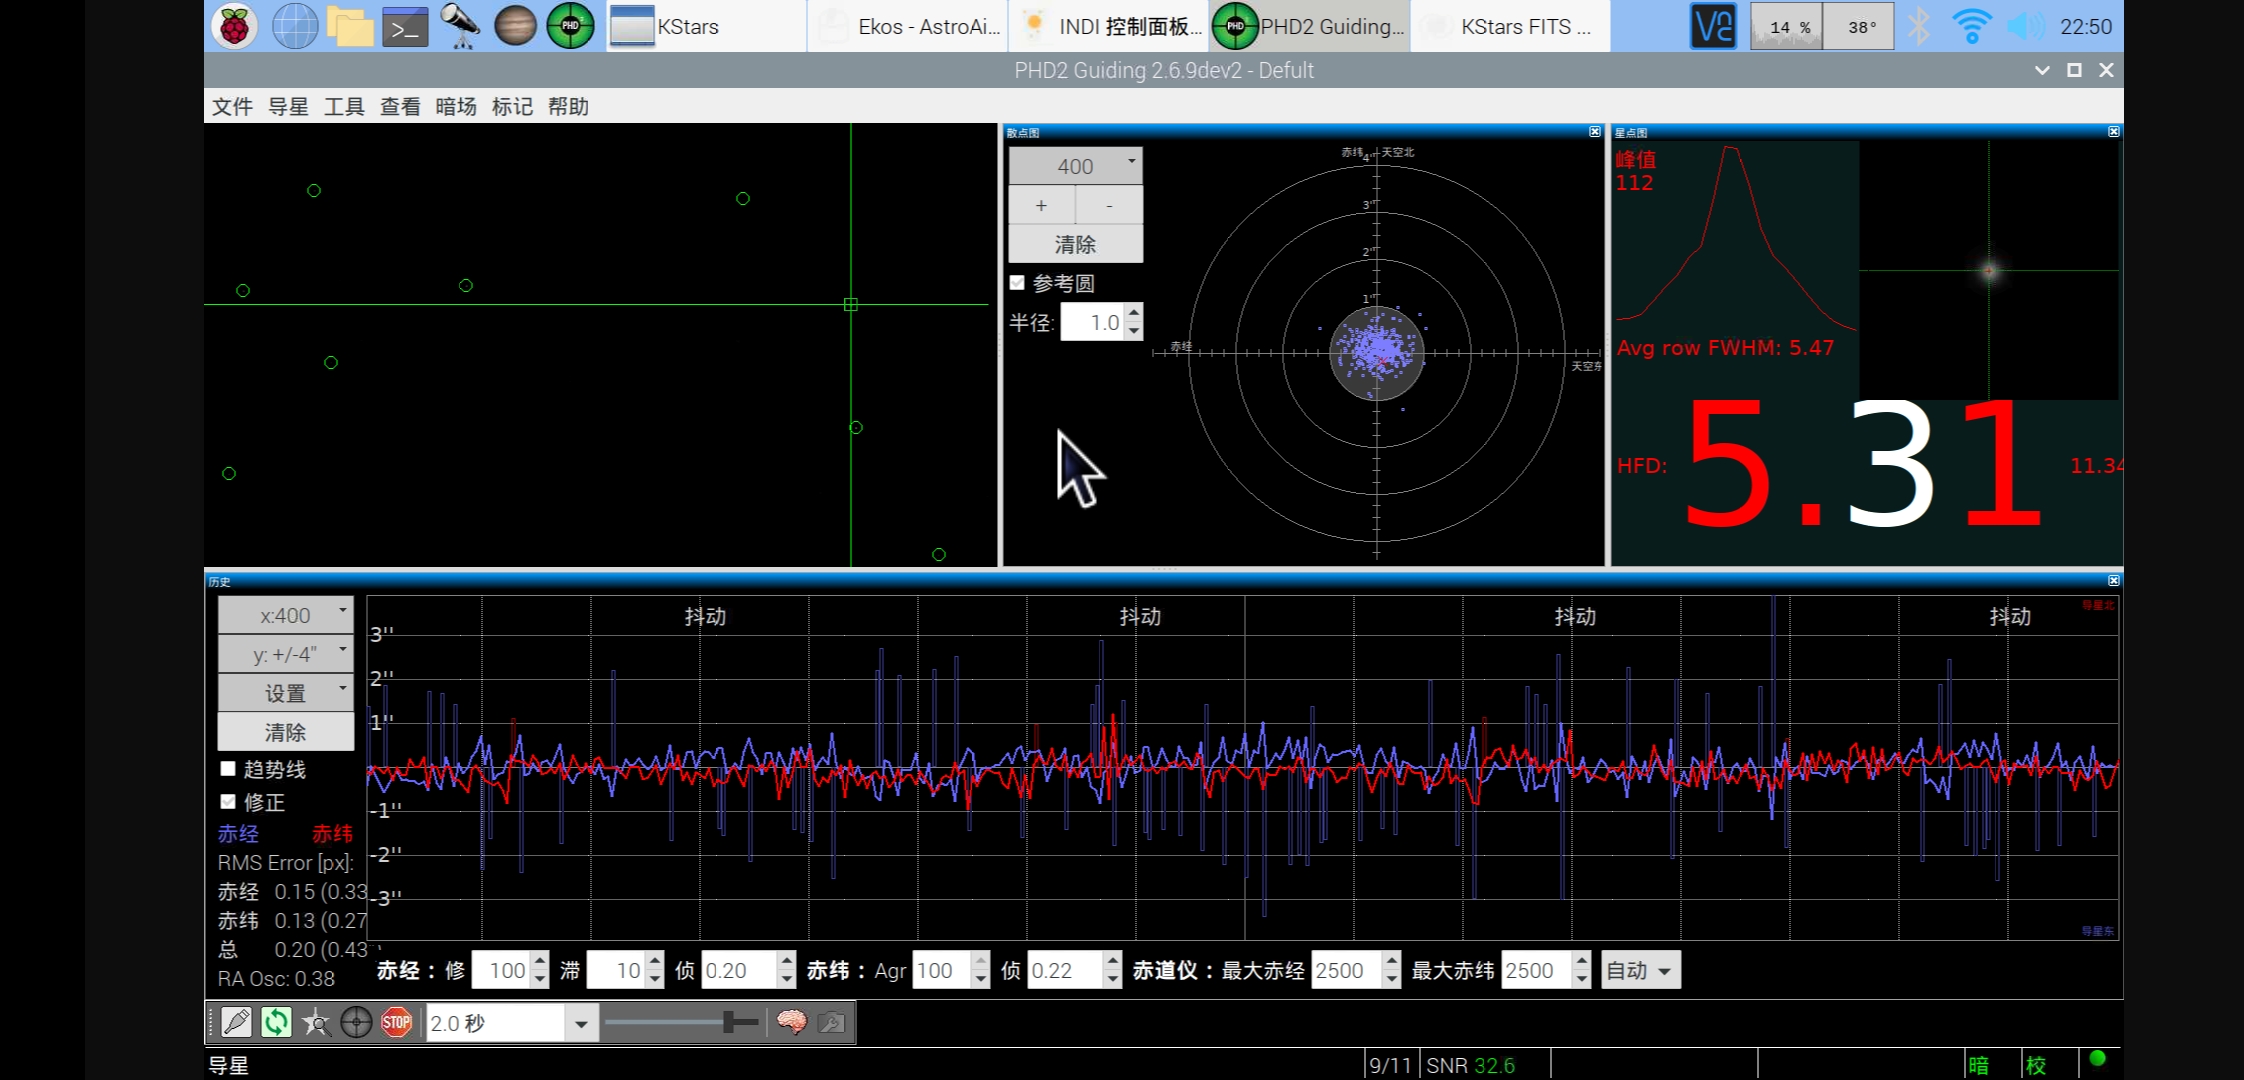Open 设置 settings dropdown in history
The image size is (2244, 1080).
point(286,693)
